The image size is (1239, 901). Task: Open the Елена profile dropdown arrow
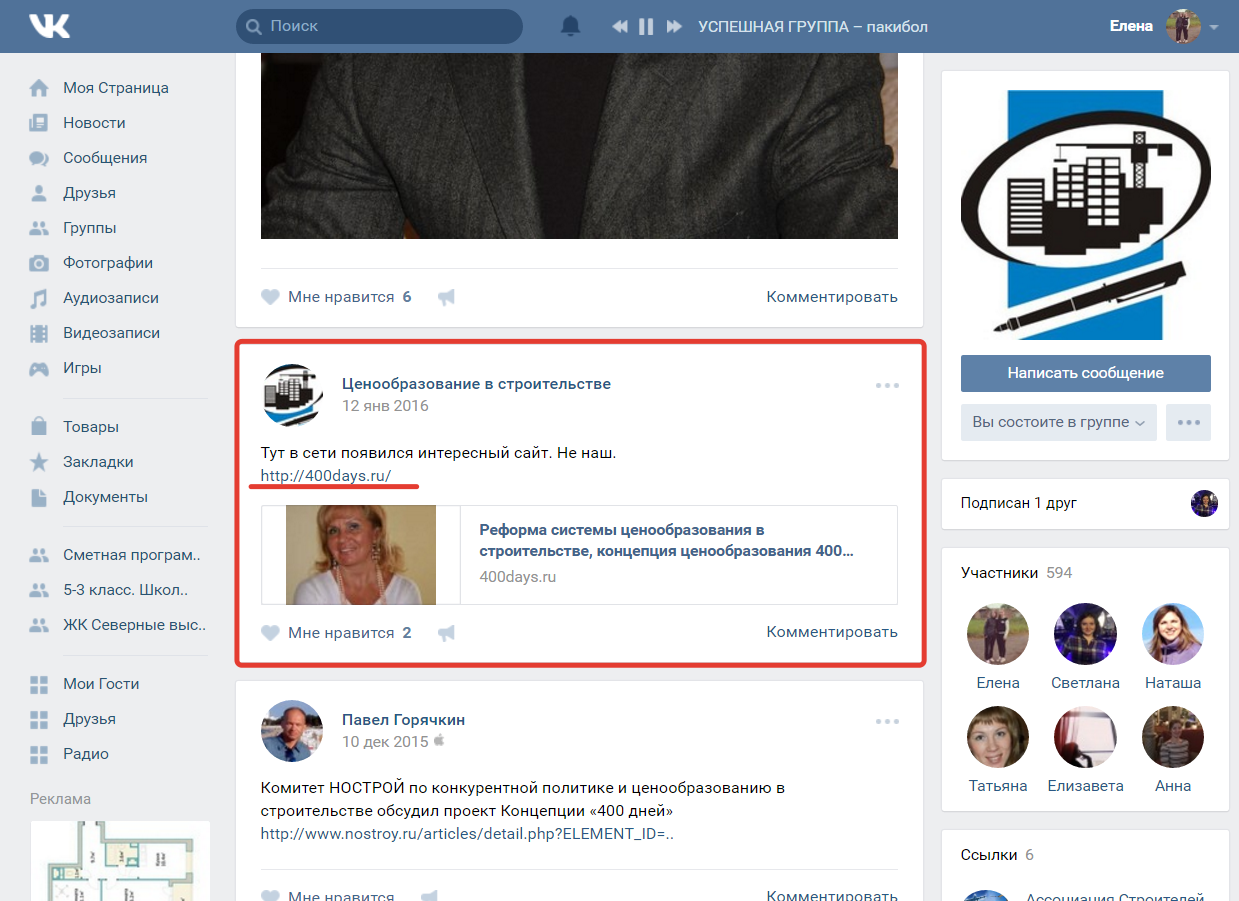pos(1214,27)
